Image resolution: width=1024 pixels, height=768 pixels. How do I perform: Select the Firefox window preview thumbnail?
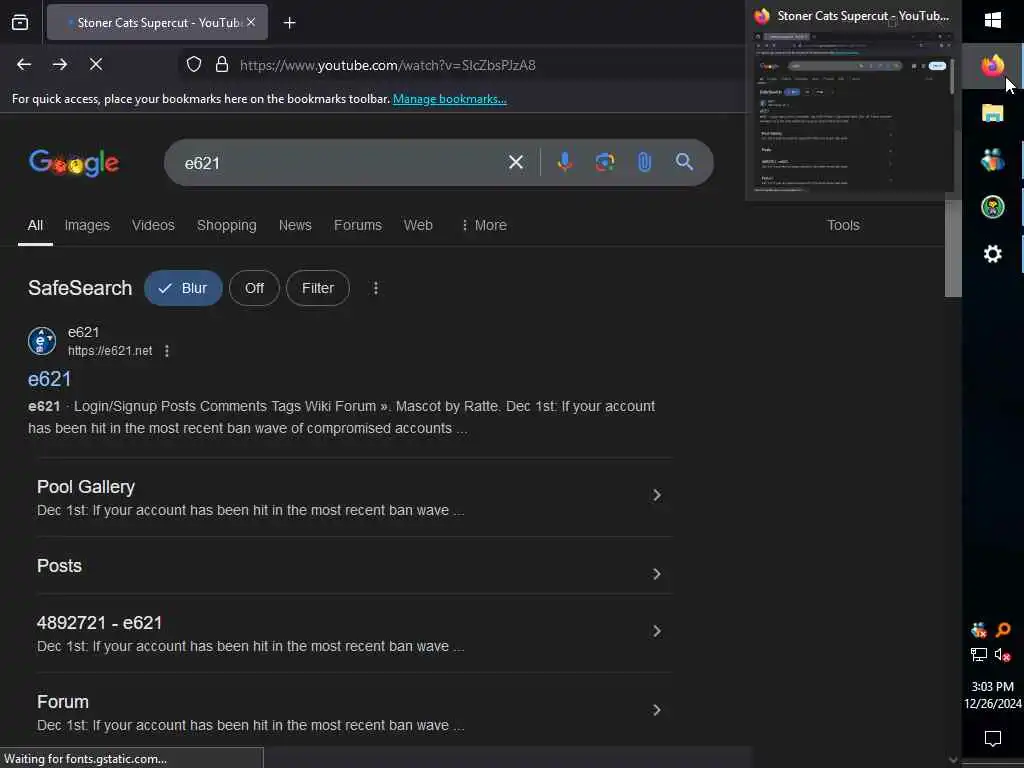pyautogui.click(x=854, y=110)
